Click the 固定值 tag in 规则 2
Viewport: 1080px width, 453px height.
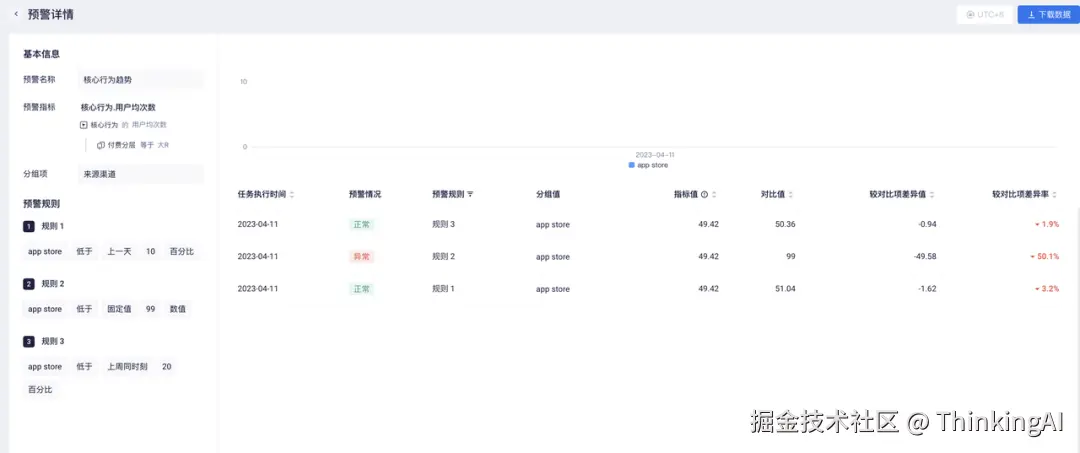point(119,309)
